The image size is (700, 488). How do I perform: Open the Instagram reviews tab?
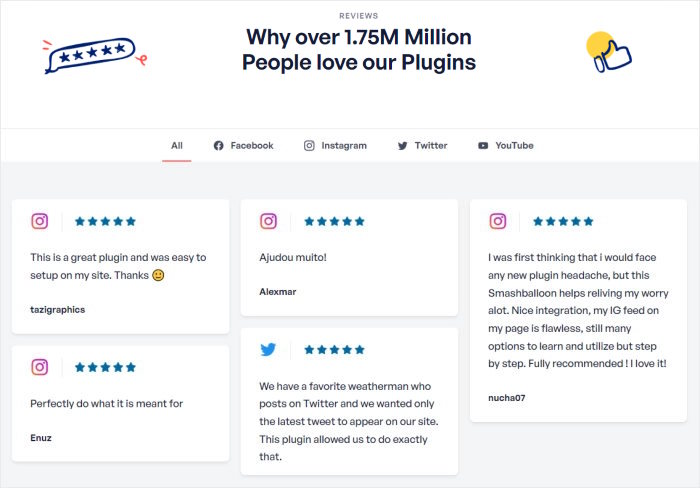click(335, 145)
